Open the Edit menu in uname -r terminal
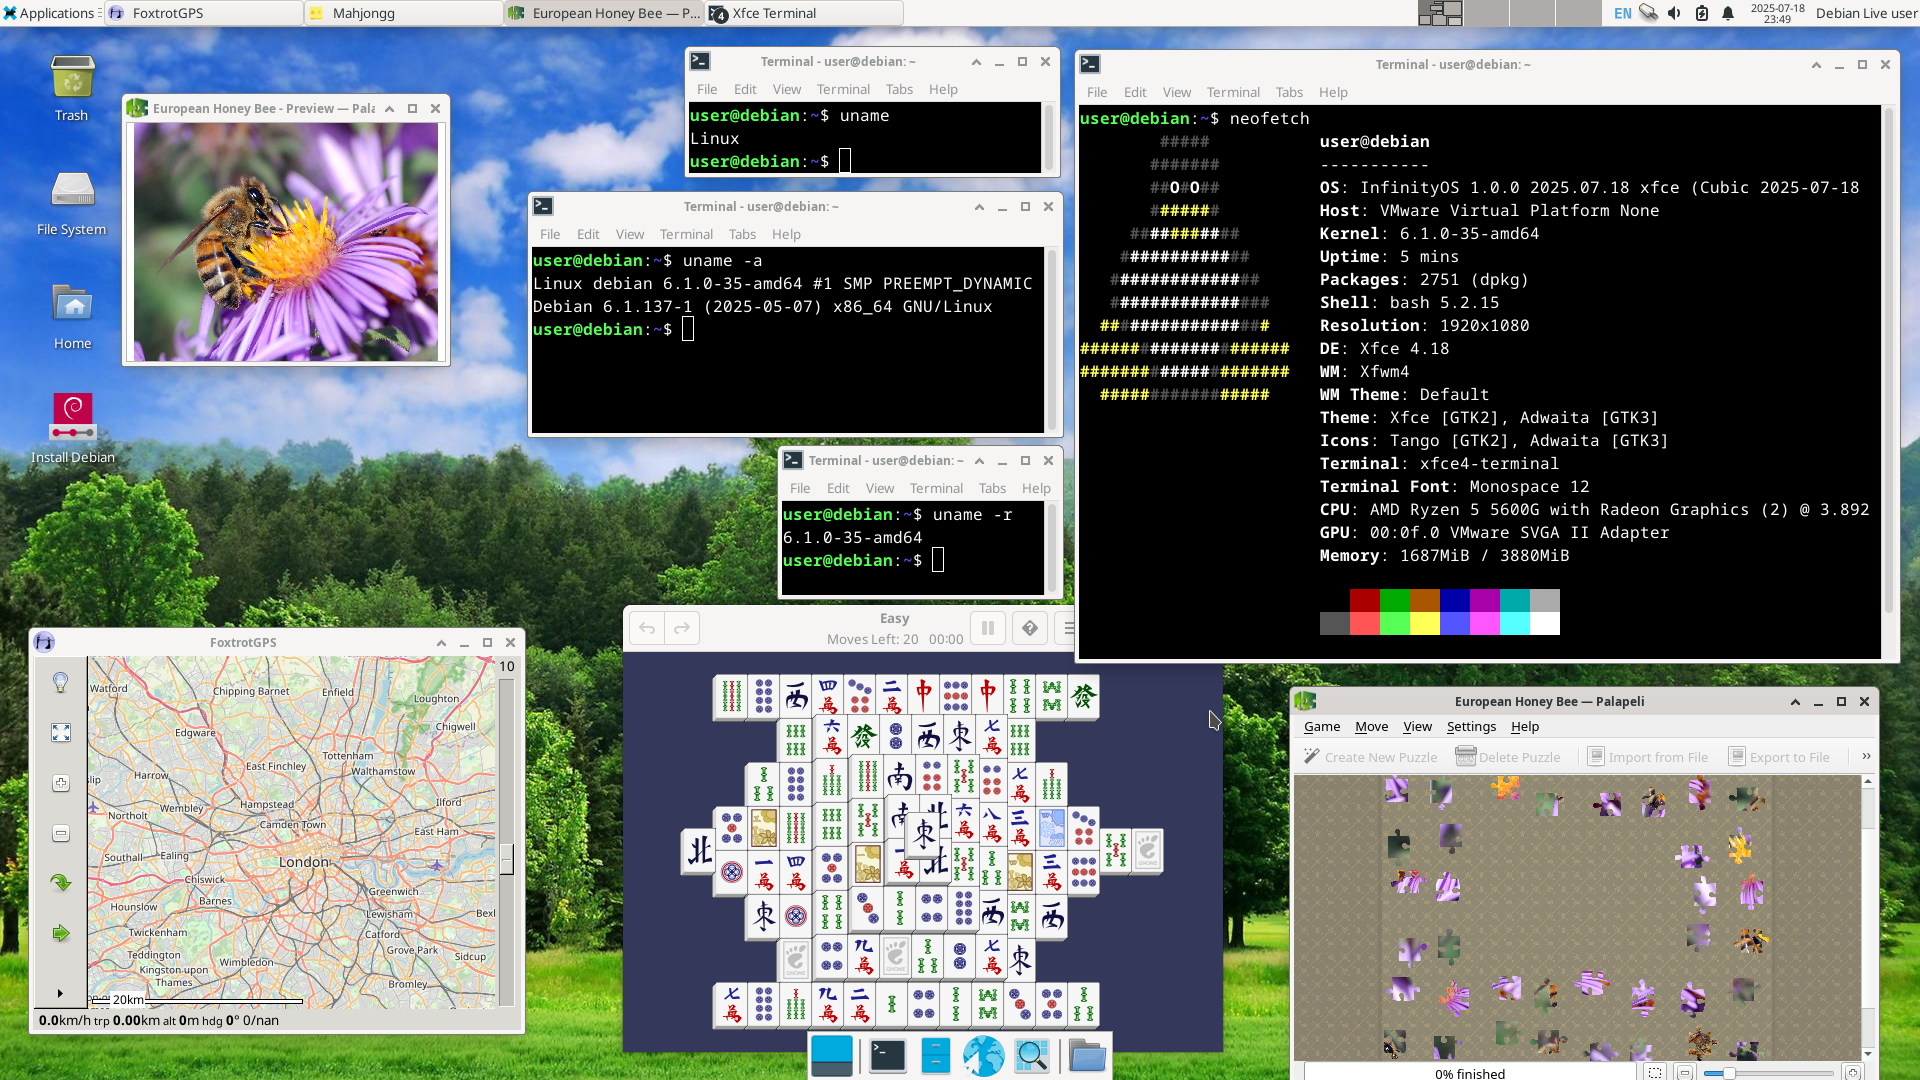Image resolution: width=1920 pixels, height=1080 pixels. 838,488
